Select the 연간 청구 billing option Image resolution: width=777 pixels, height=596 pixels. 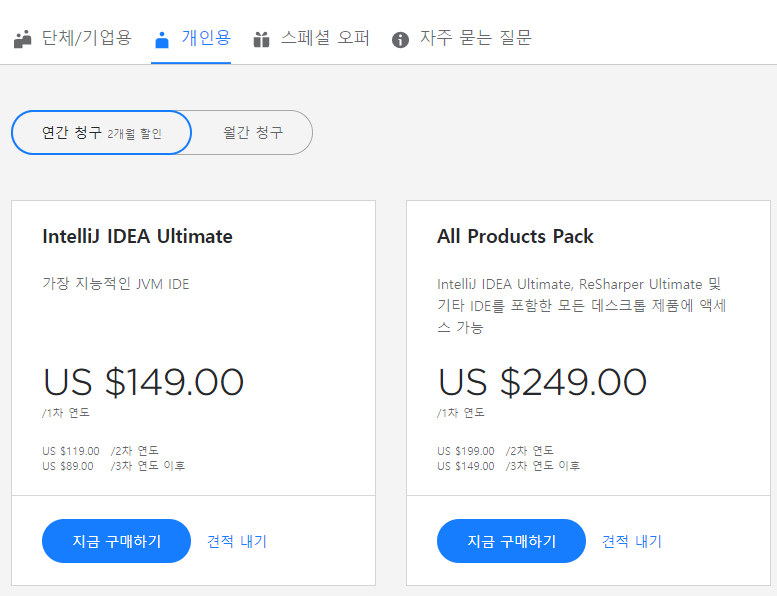101,132
